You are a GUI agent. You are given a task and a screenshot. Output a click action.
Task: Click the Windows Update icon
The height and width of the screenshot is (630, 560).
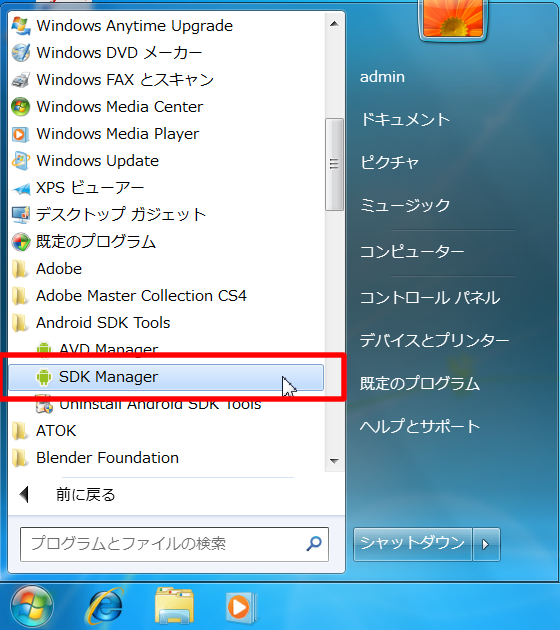point(20,161)
